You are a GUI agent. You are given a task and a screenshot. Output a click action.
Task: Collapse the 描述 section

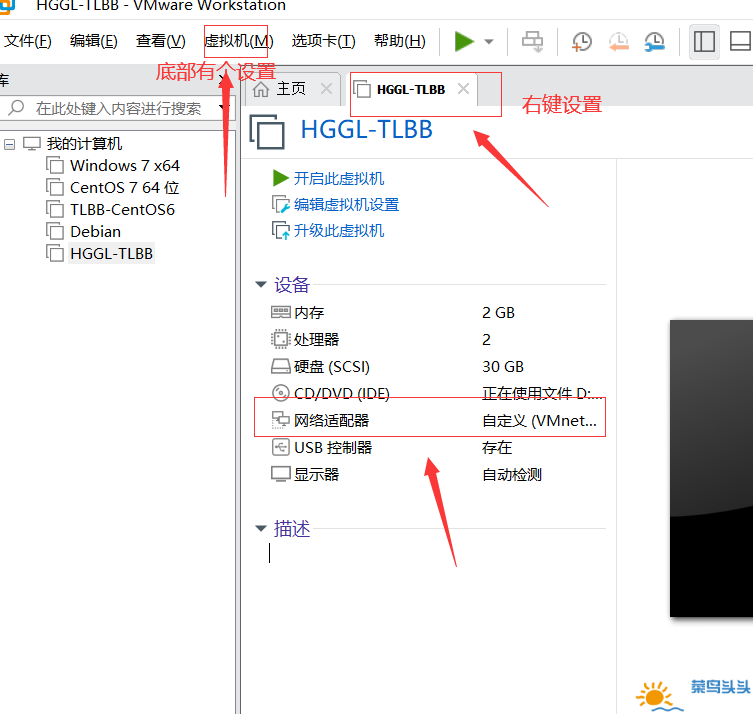tap(261, 529)
